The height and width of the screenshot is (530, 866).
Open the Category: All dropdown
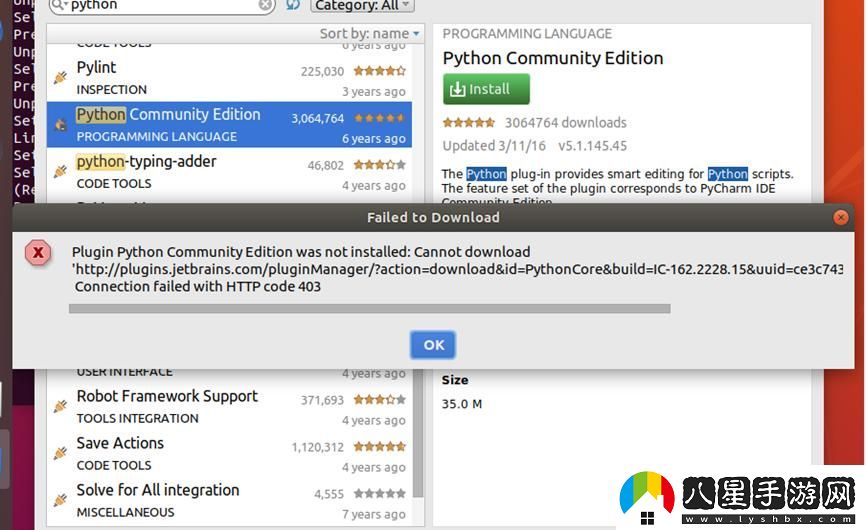(362, 6)
